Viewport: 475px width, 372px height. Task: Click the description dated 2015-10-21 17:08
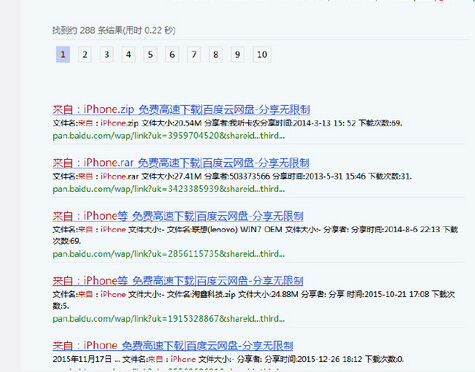[254, 300]
